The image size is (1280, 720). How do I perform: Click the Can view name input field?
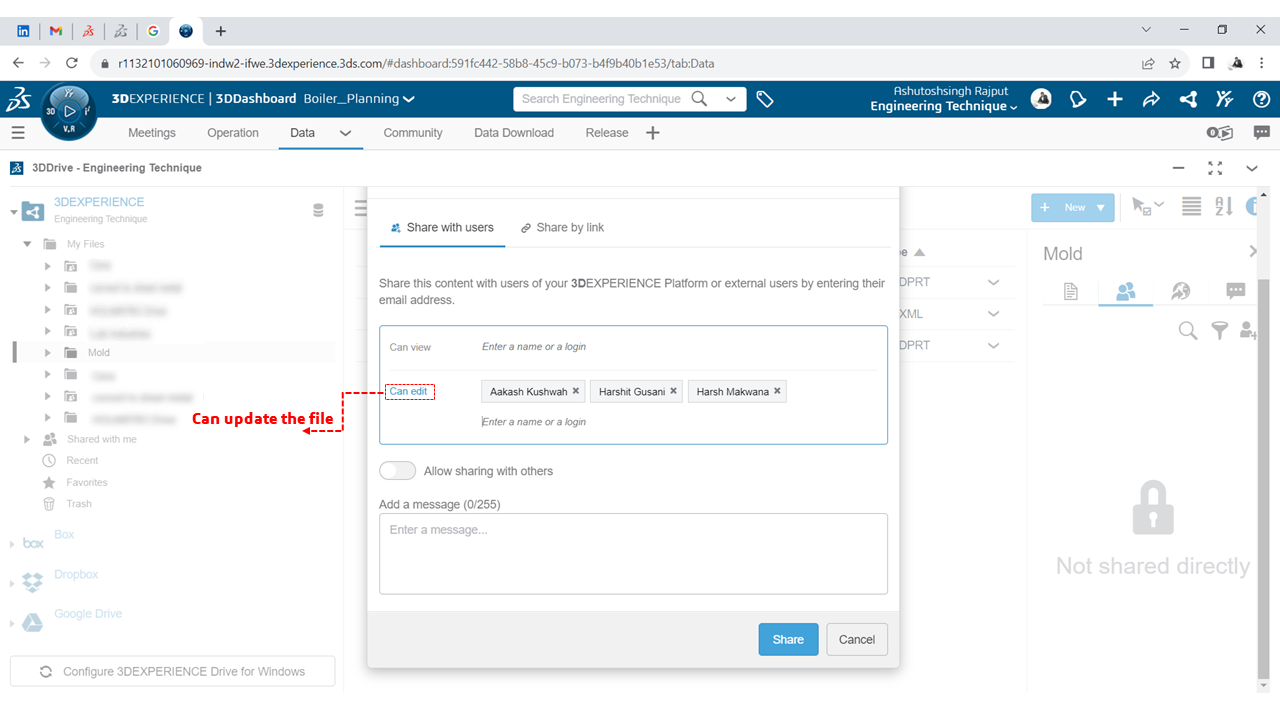[x=679, y=347]
